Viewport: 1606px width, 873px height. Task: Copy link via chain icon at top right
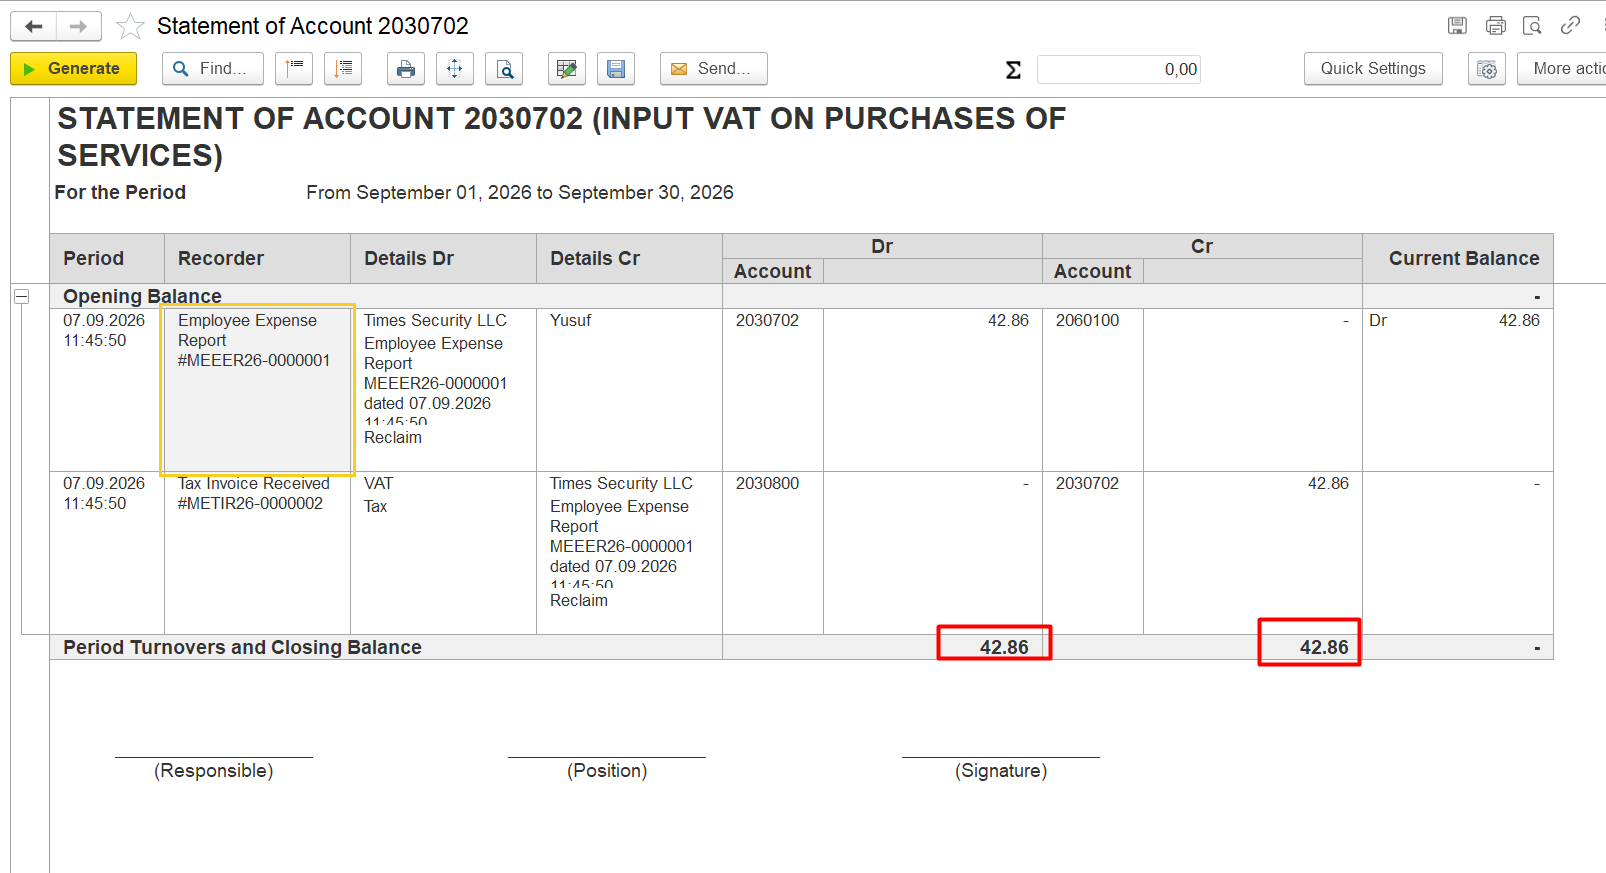[1570, 26]
